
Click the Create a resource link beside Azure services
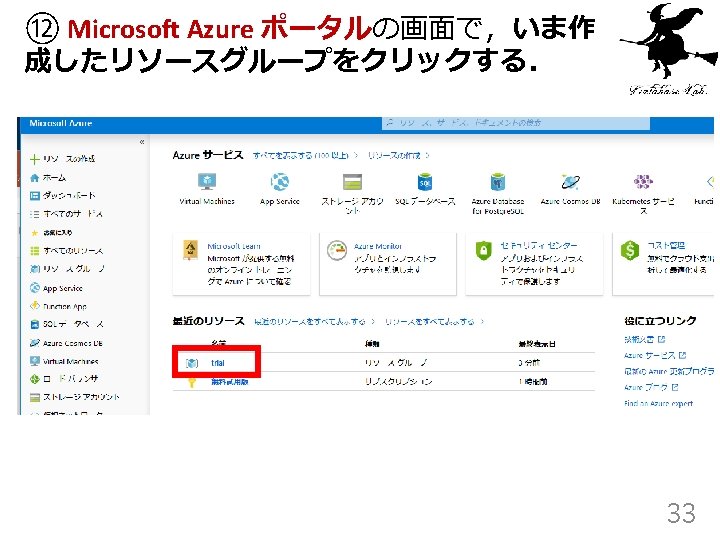coord(394,156)
